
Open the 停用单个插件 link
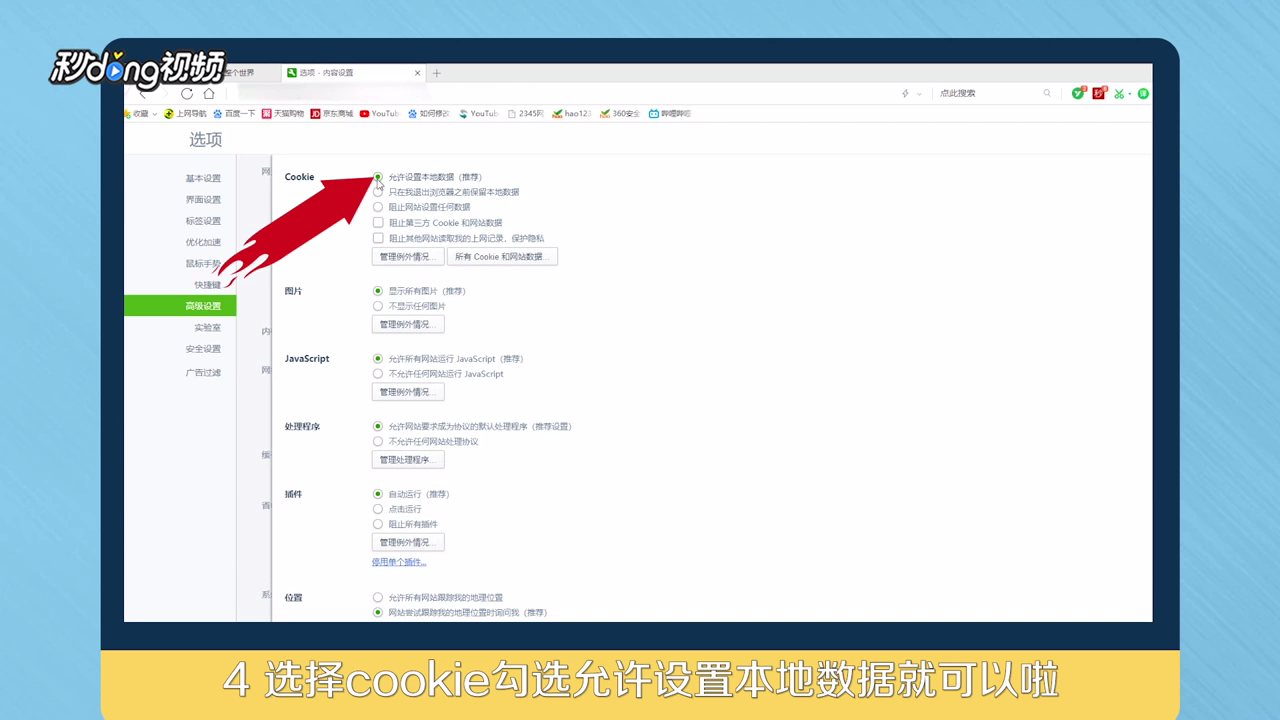(399, 562)
